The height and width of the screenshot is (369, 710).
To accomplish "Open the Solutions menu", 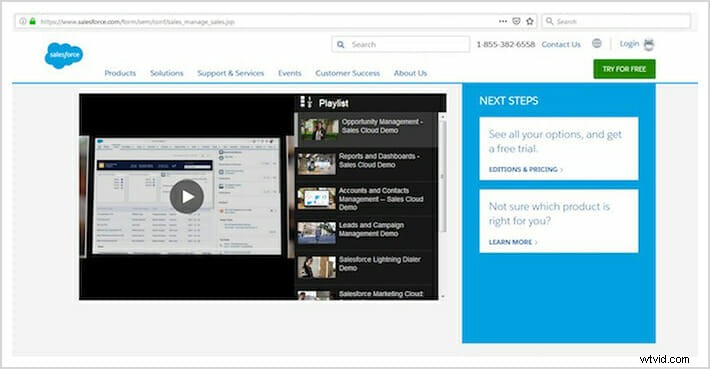I will [x=167, y=73].
